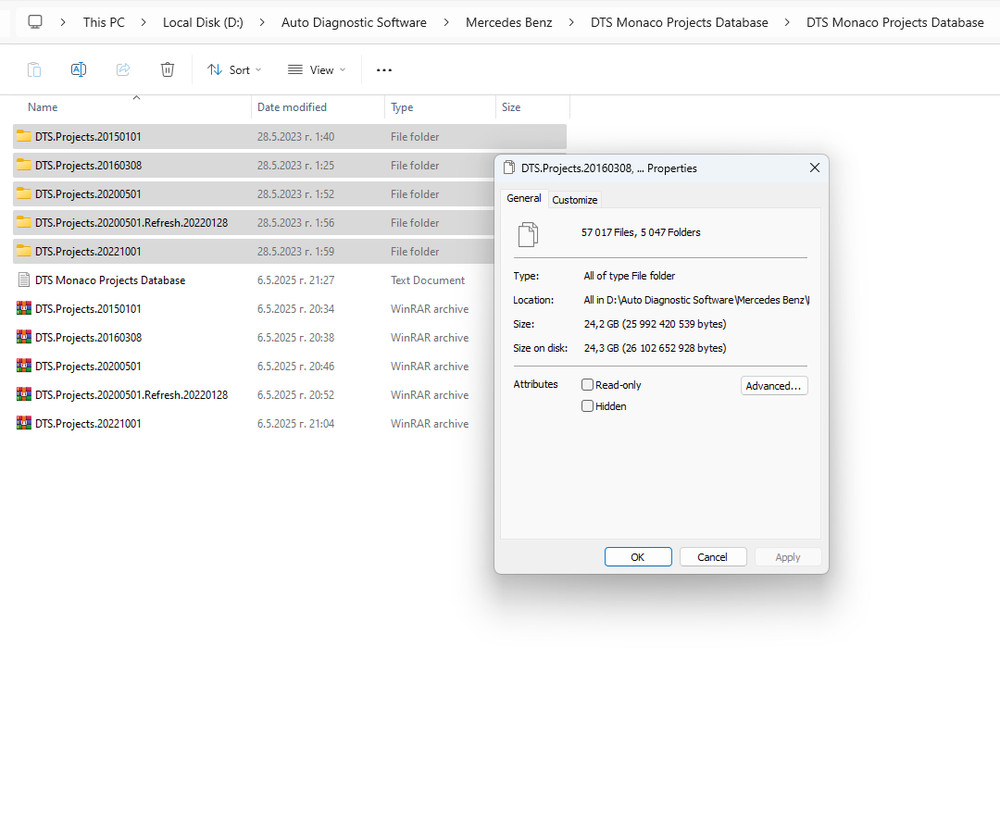The height and width of the screenshot is (833, 1000).
Task: Sort by Size column header
Action: click(532, 107)
